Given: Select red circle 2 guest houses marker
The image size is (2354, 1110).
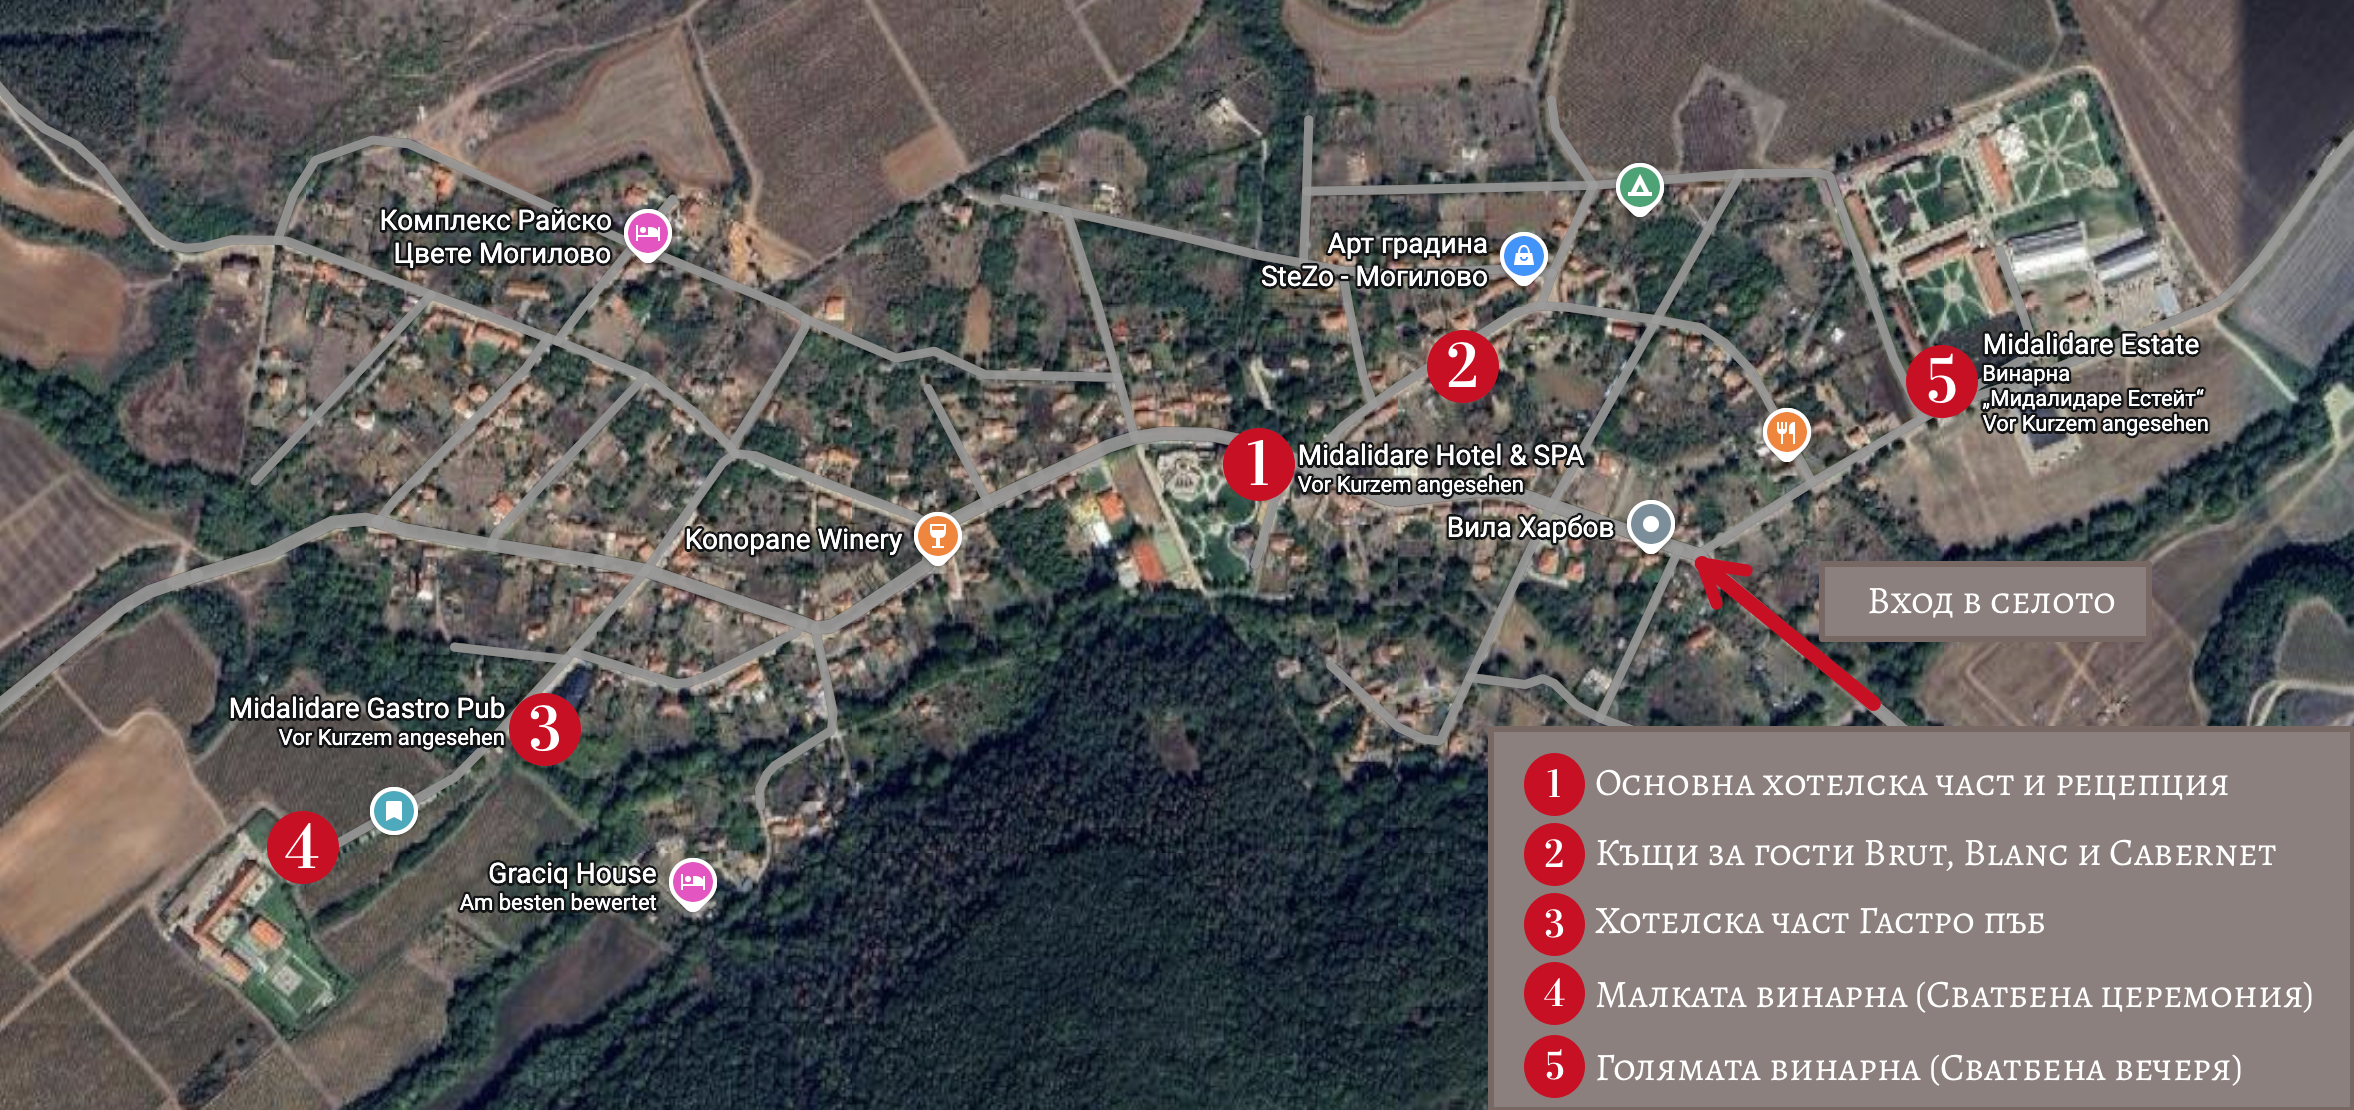Looking at the screenshot, I should point(1462,366).
